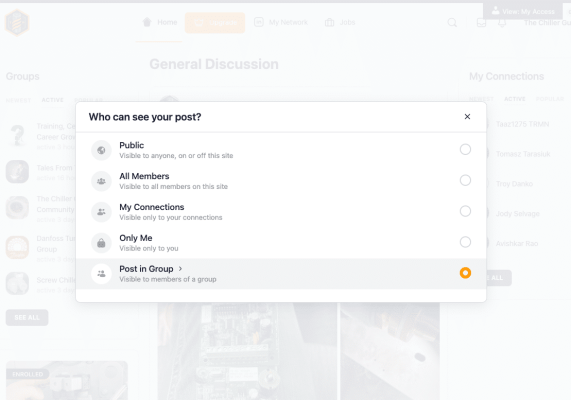Screen dimensions: 571x400
Task: Toggle the Post in Group radio button
Action: (465, 273)
